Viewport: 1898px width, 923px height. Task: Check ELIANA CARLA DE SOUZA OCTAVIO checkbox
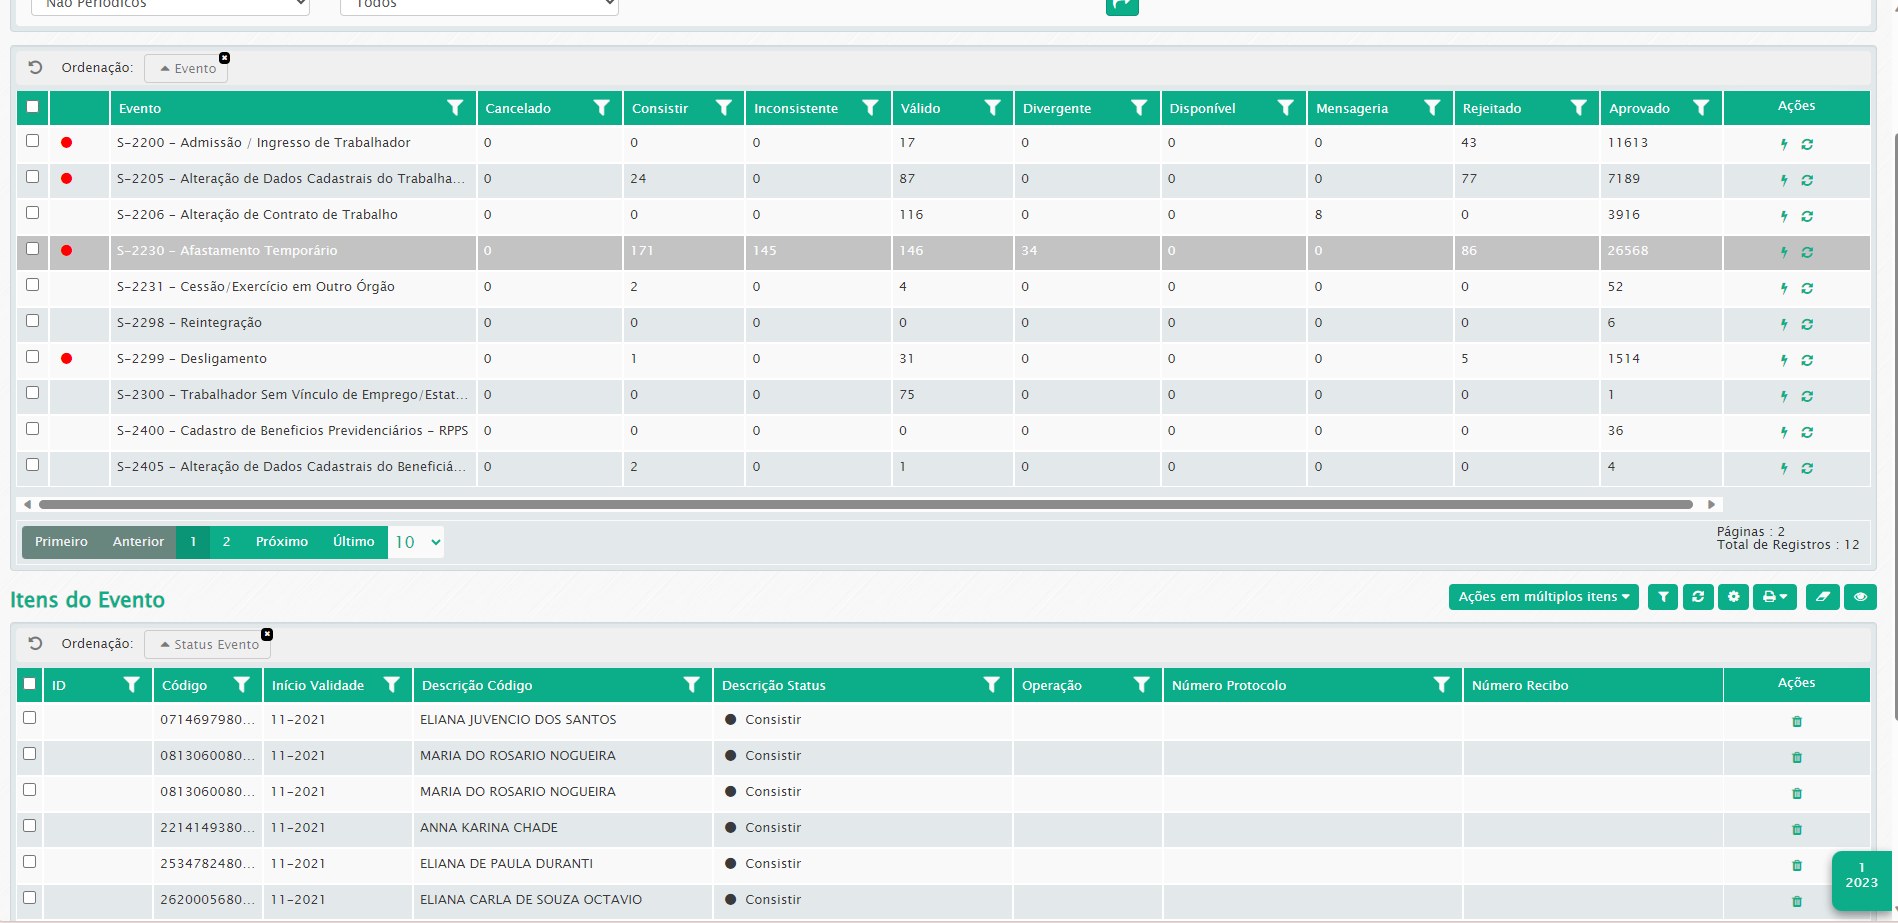29,898
